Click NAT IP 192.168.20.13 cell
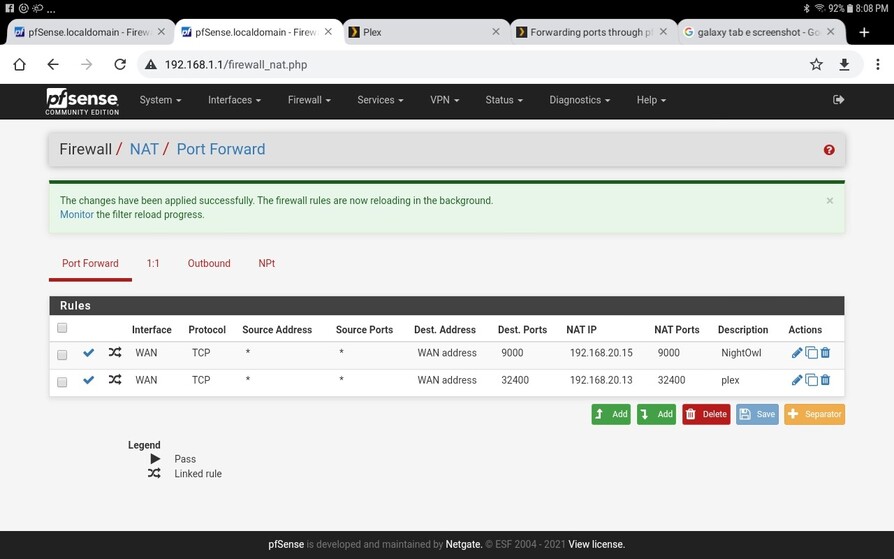Image resolution: width=894 pixels, height=559 pixels. click(x=601, y=380)
